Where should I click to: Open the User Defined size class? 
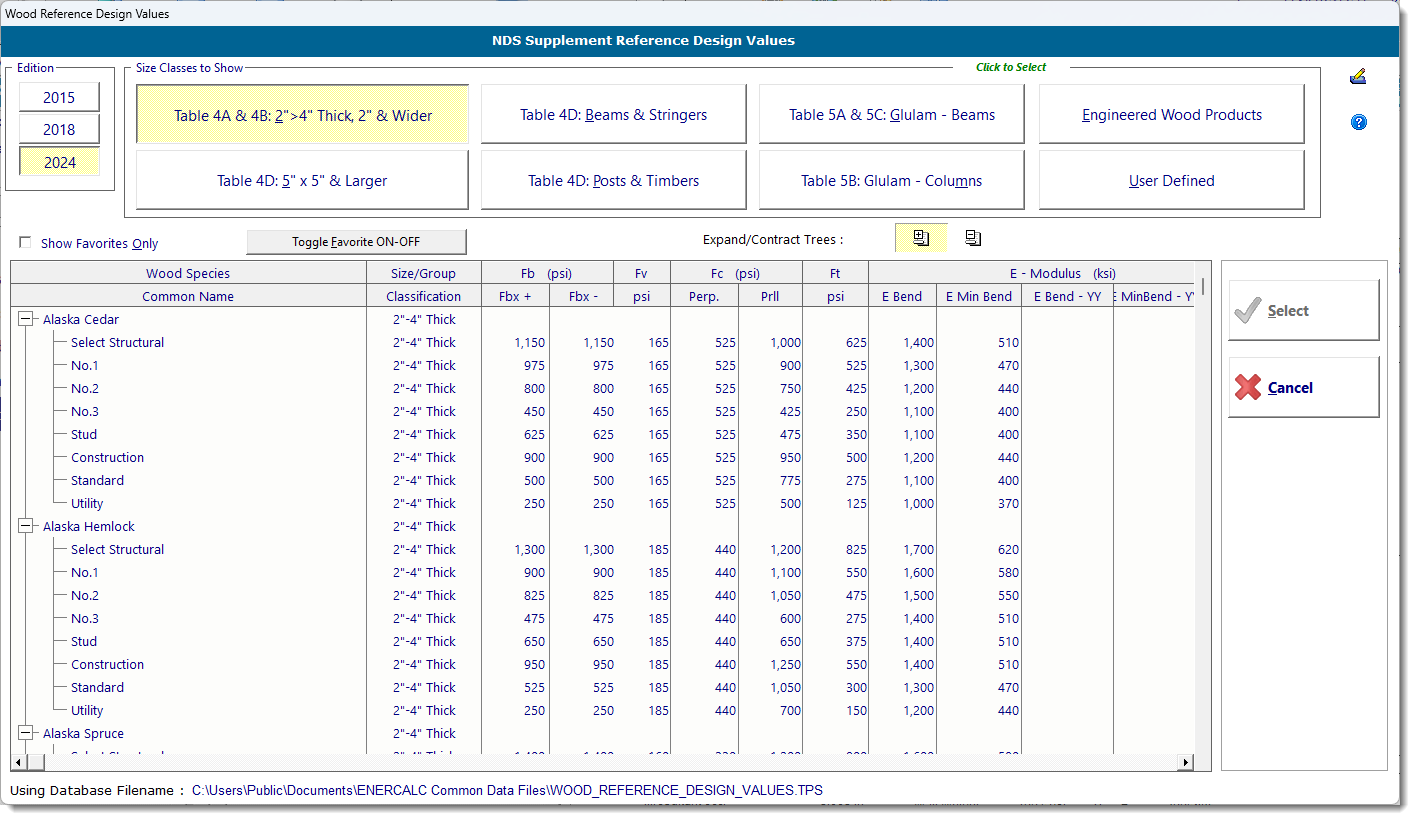pyautogui.click(x=1171, y=181)
